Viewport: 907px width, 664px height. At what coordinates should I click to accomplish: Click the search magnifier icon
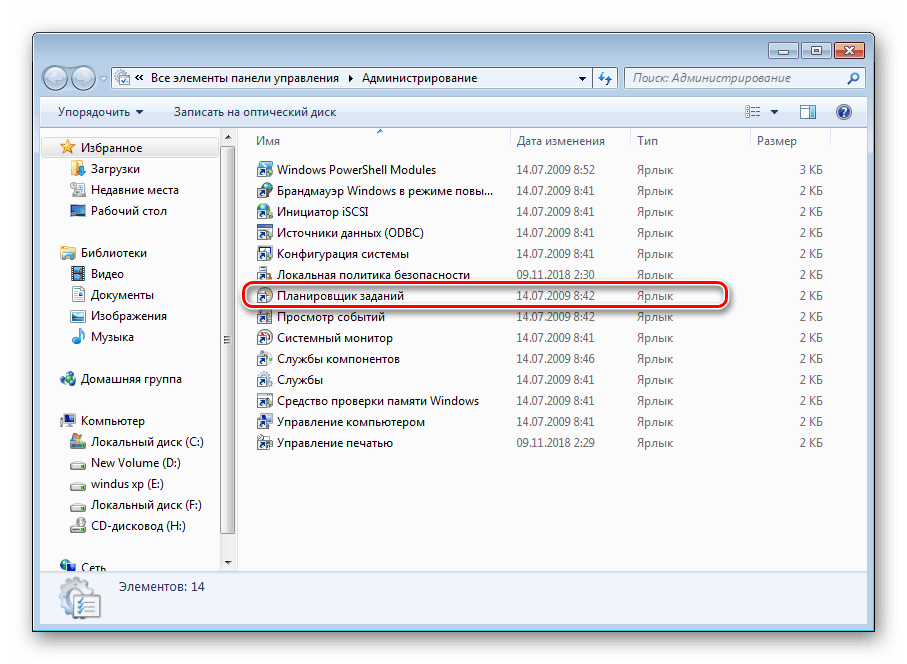(x=853, y=78)
